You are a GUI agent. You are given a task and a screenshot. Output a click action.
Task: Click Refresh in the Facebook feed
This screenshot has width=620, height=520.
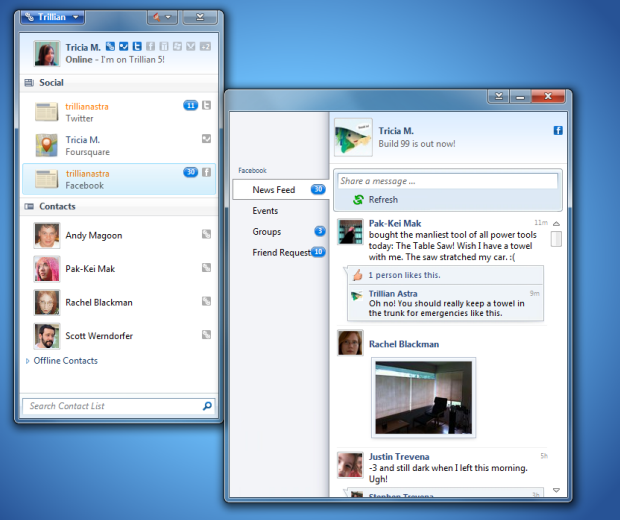tap(375, 200)
